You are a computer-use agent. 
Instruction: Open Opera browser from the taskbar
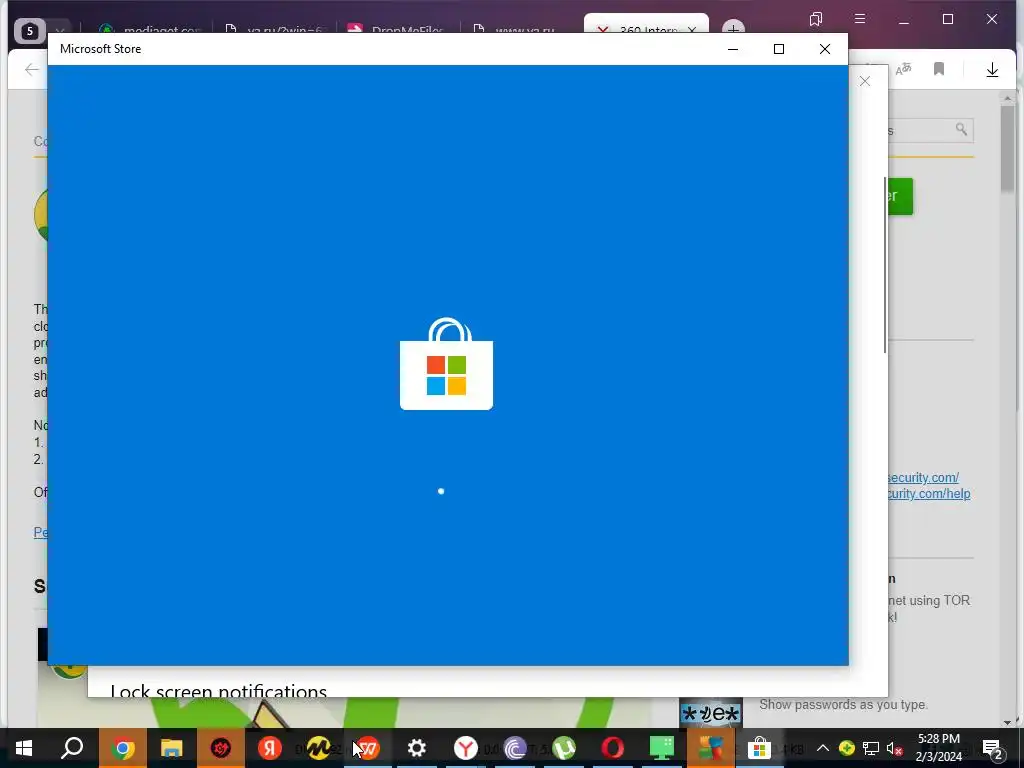coord(613,748)
